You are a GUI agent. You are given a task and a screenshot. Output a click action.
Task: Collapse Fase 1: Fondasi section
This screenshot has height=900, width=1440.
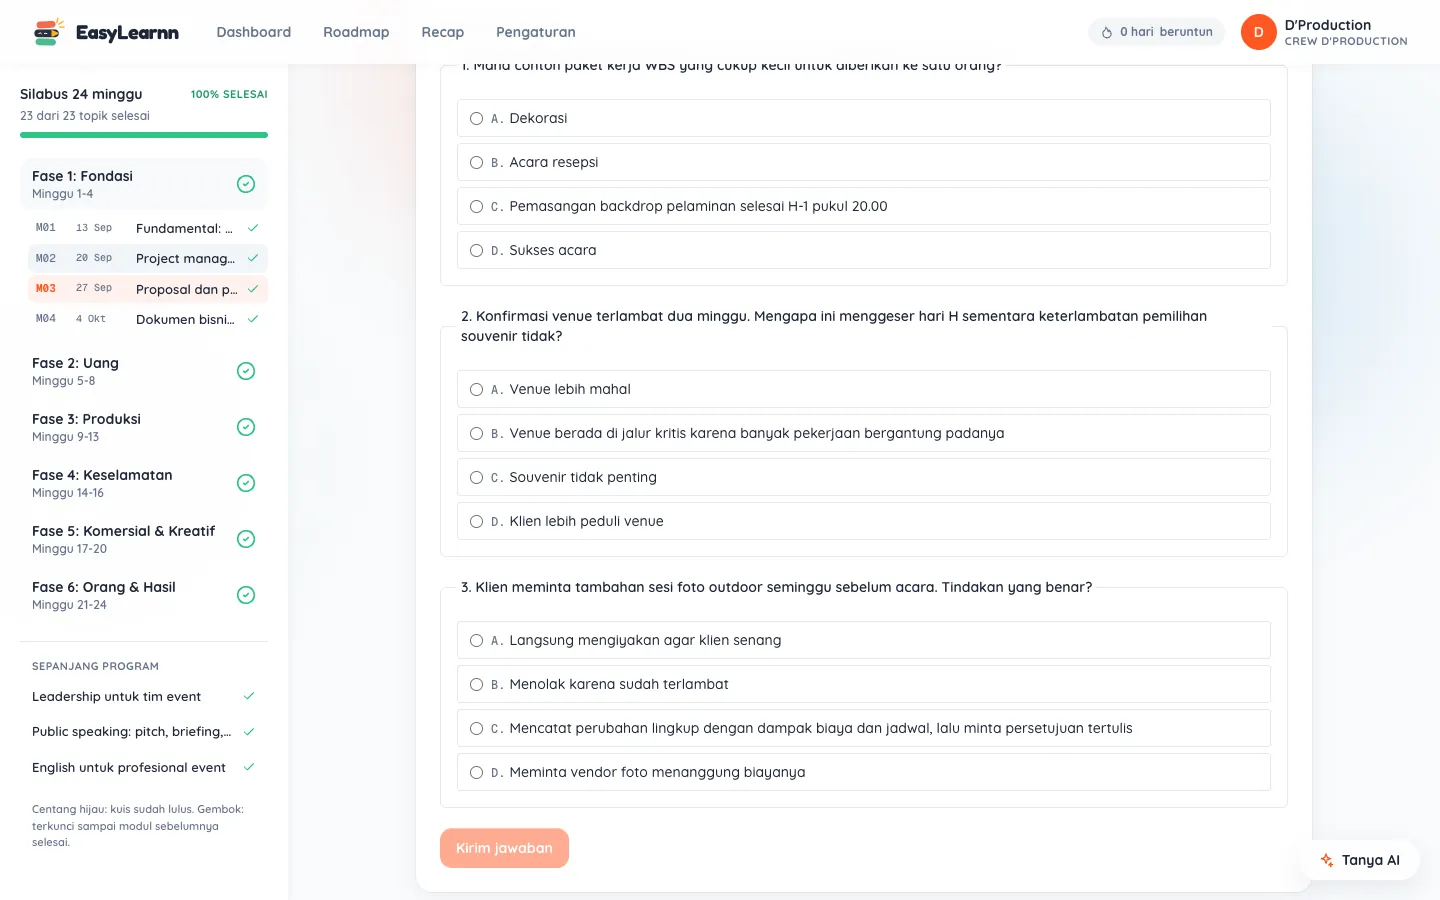click(144, 184)
